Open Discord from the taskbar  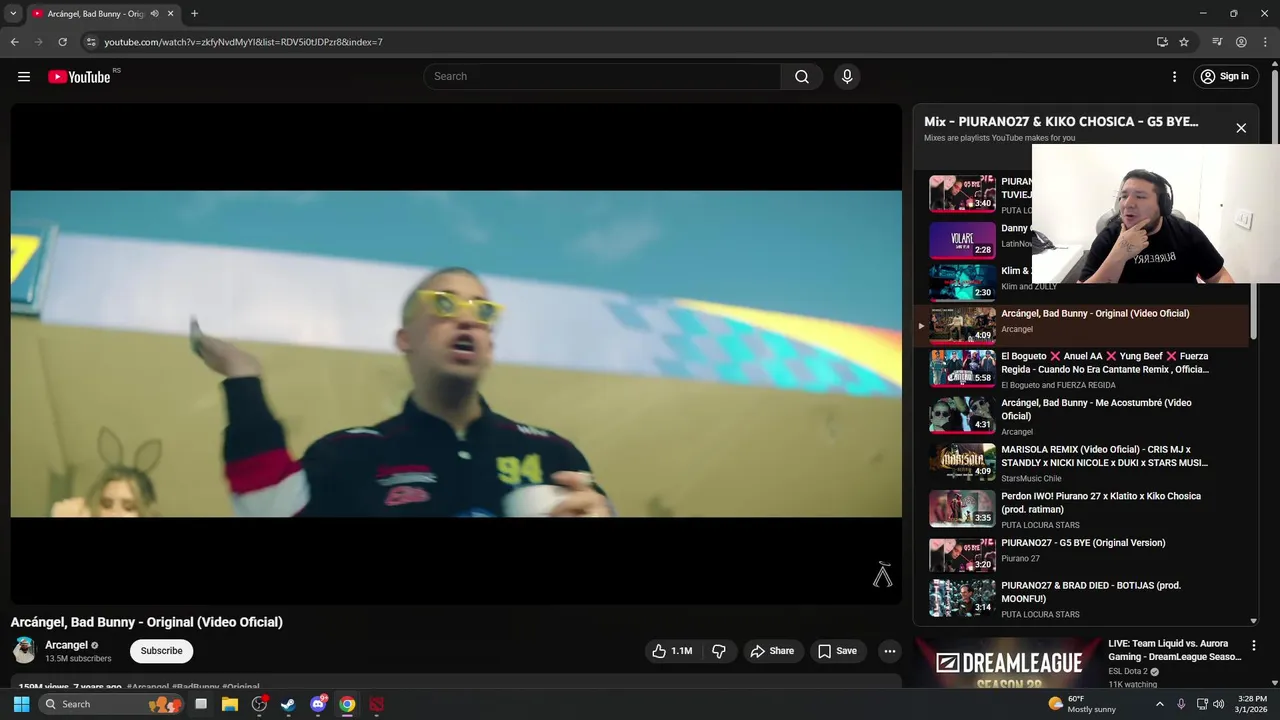[x=318, y=704]
